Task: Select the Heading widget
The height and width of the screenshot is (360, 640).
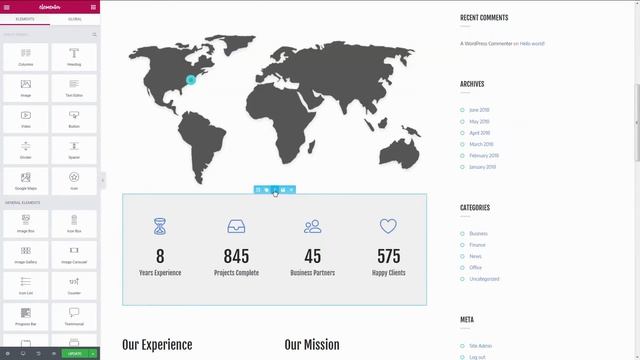Action: point(74,57)
